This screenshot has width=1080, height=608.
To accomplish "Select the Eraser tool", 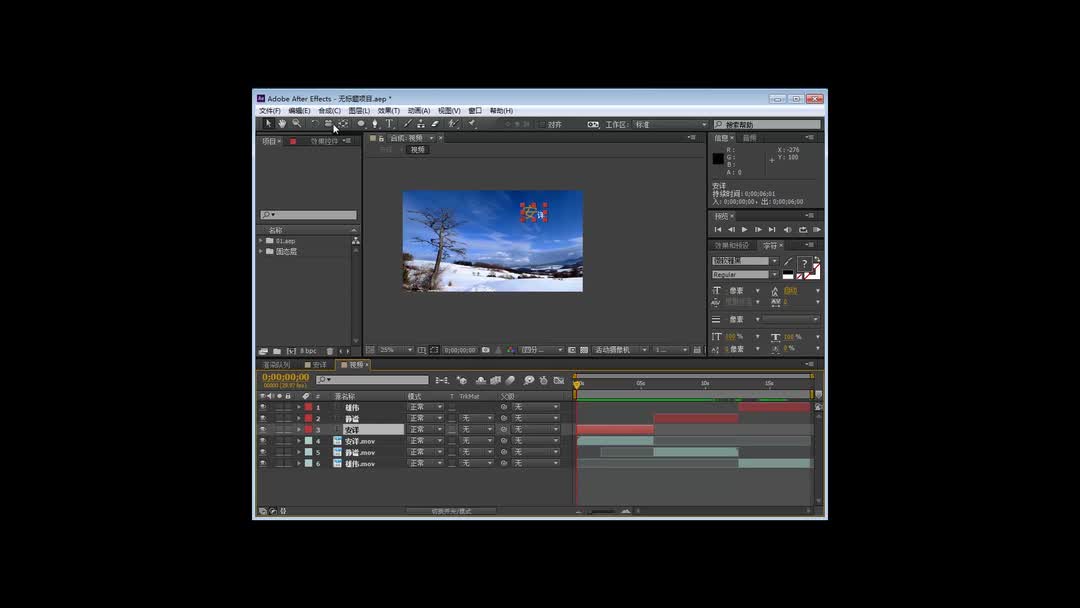I will [x=435, y=124].
